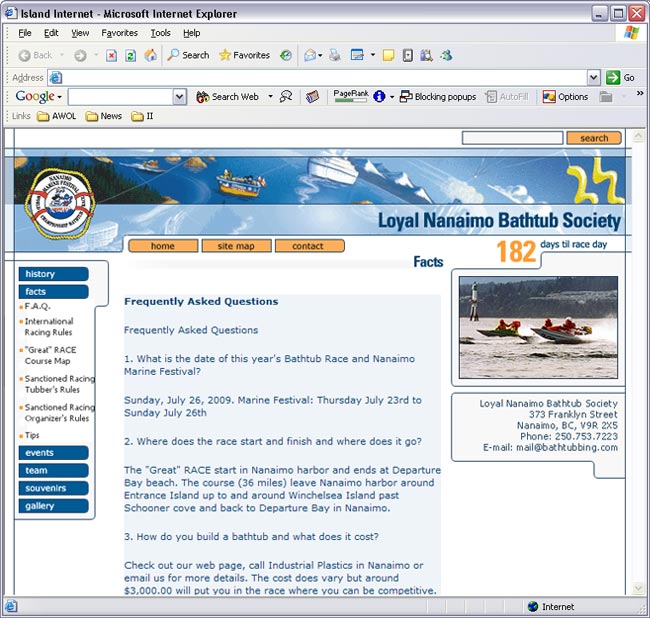Click the orange search button on page
The width and height of the screenshot is (650, 618).
(x=594, y=138)
